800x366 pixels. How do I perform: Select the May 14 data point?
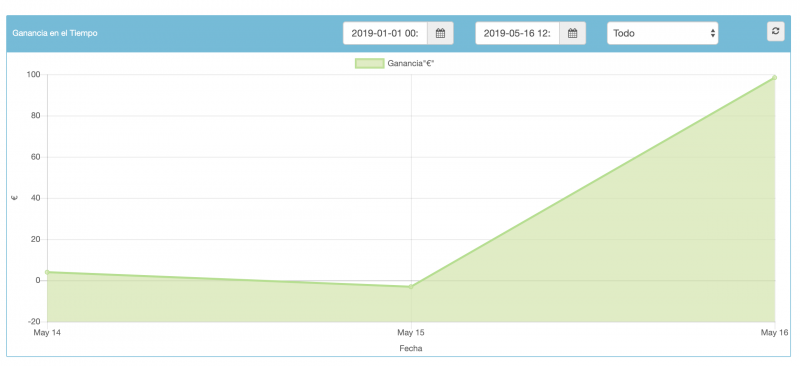47,272
